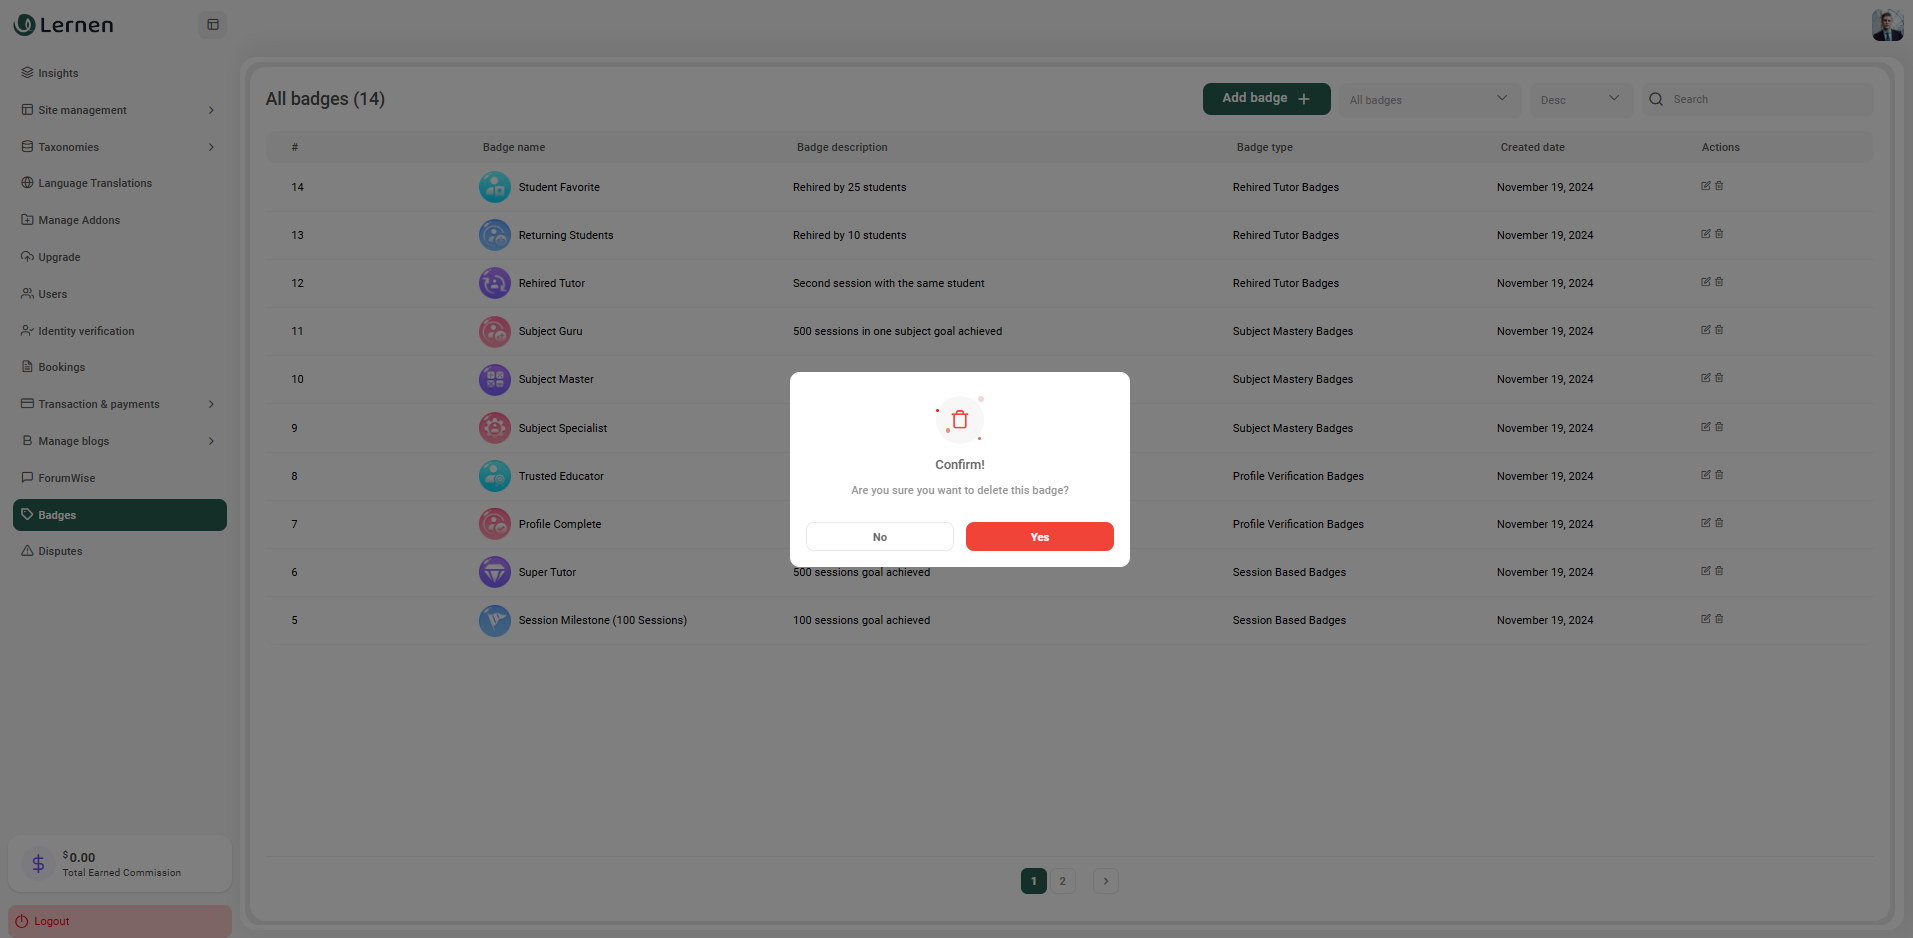Expand the Site management menu
Image resolution: width=1913 pixels, height=938 pixels.
[119, 110]
